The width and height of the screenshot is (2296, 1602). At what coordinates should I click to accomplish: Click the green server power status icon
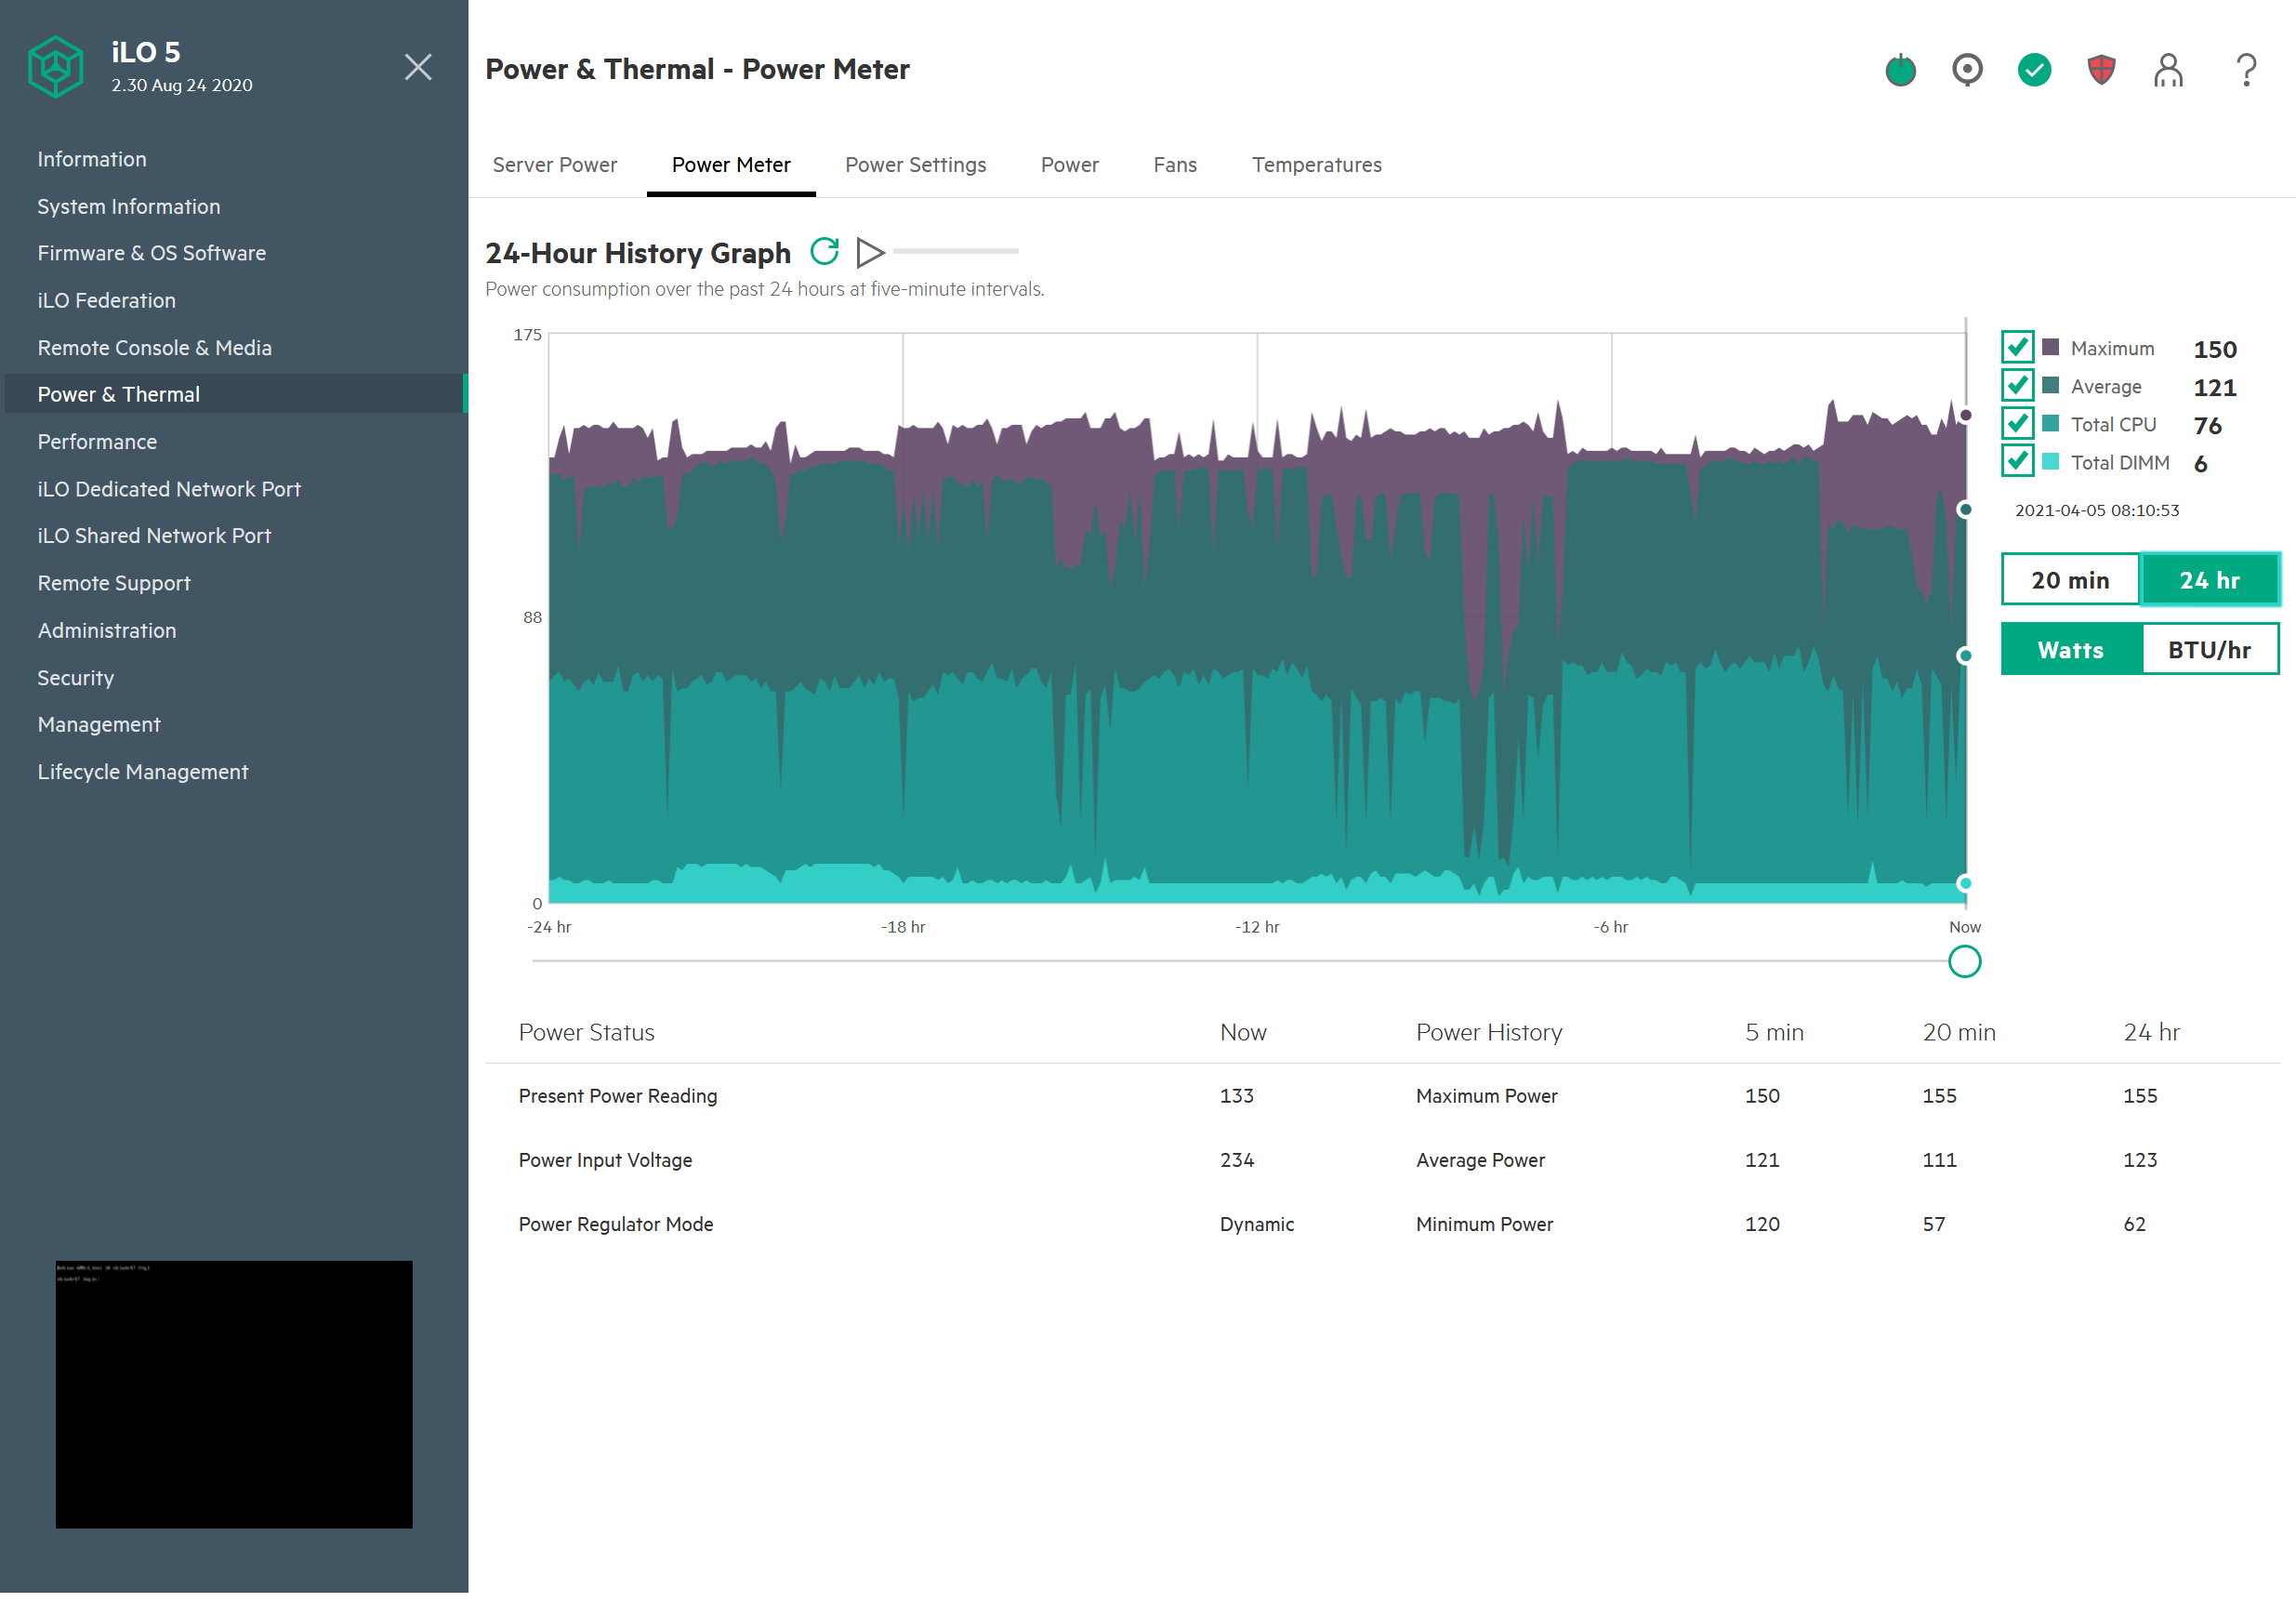point(1900,70)
